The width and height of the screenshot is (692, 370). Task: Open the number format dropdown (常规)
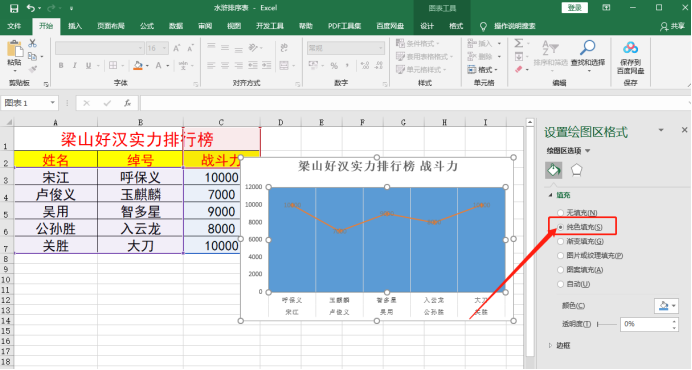(x=380, y=48)
